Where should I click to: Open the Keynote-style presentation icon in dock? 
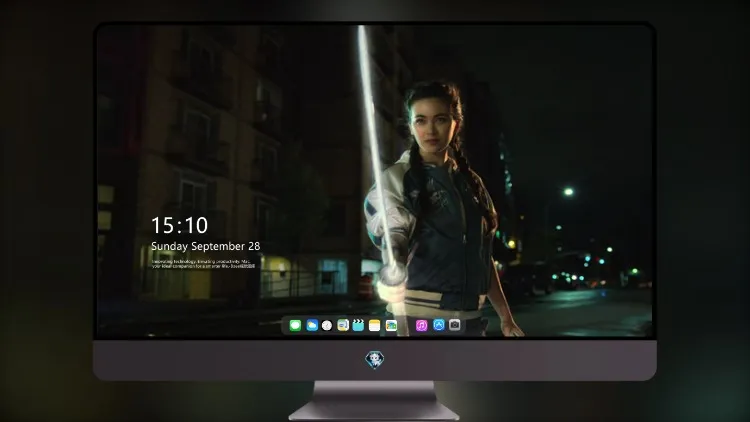[343, 326]
